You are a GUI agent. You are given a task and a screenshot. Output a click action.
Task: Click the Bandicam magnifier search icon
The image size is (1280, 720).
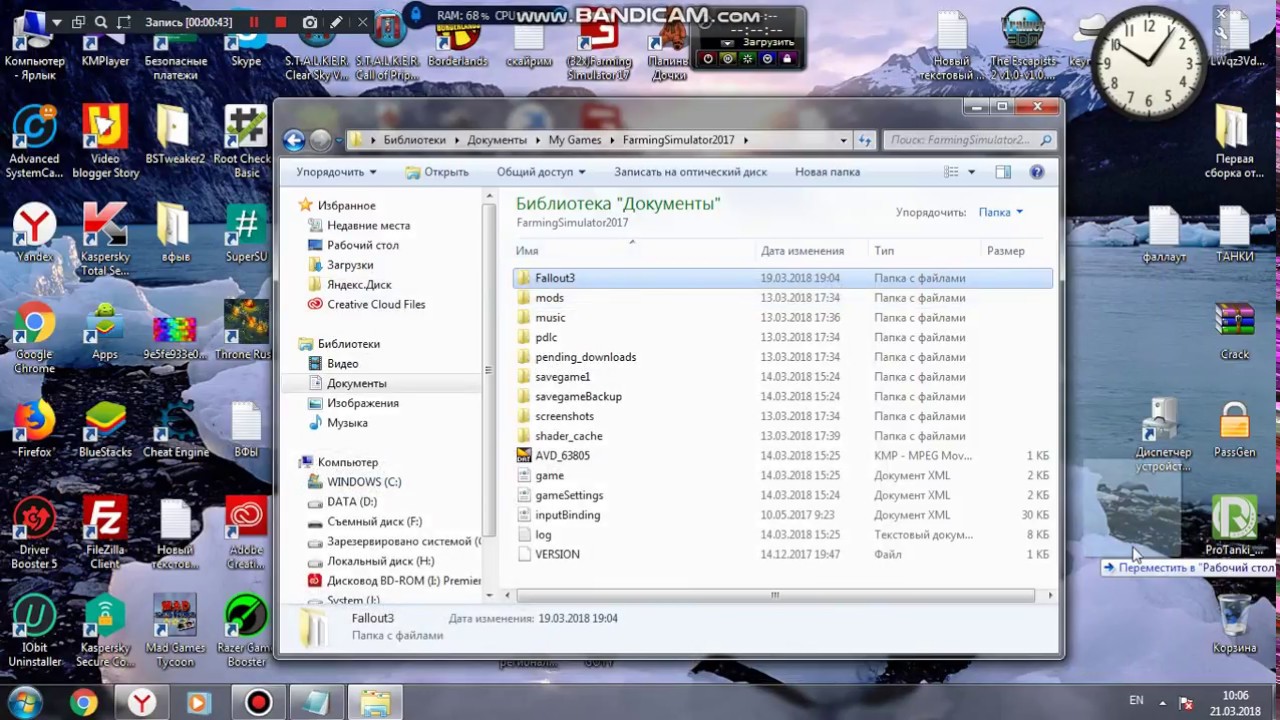pyautogui.click(x=101, y=22)
